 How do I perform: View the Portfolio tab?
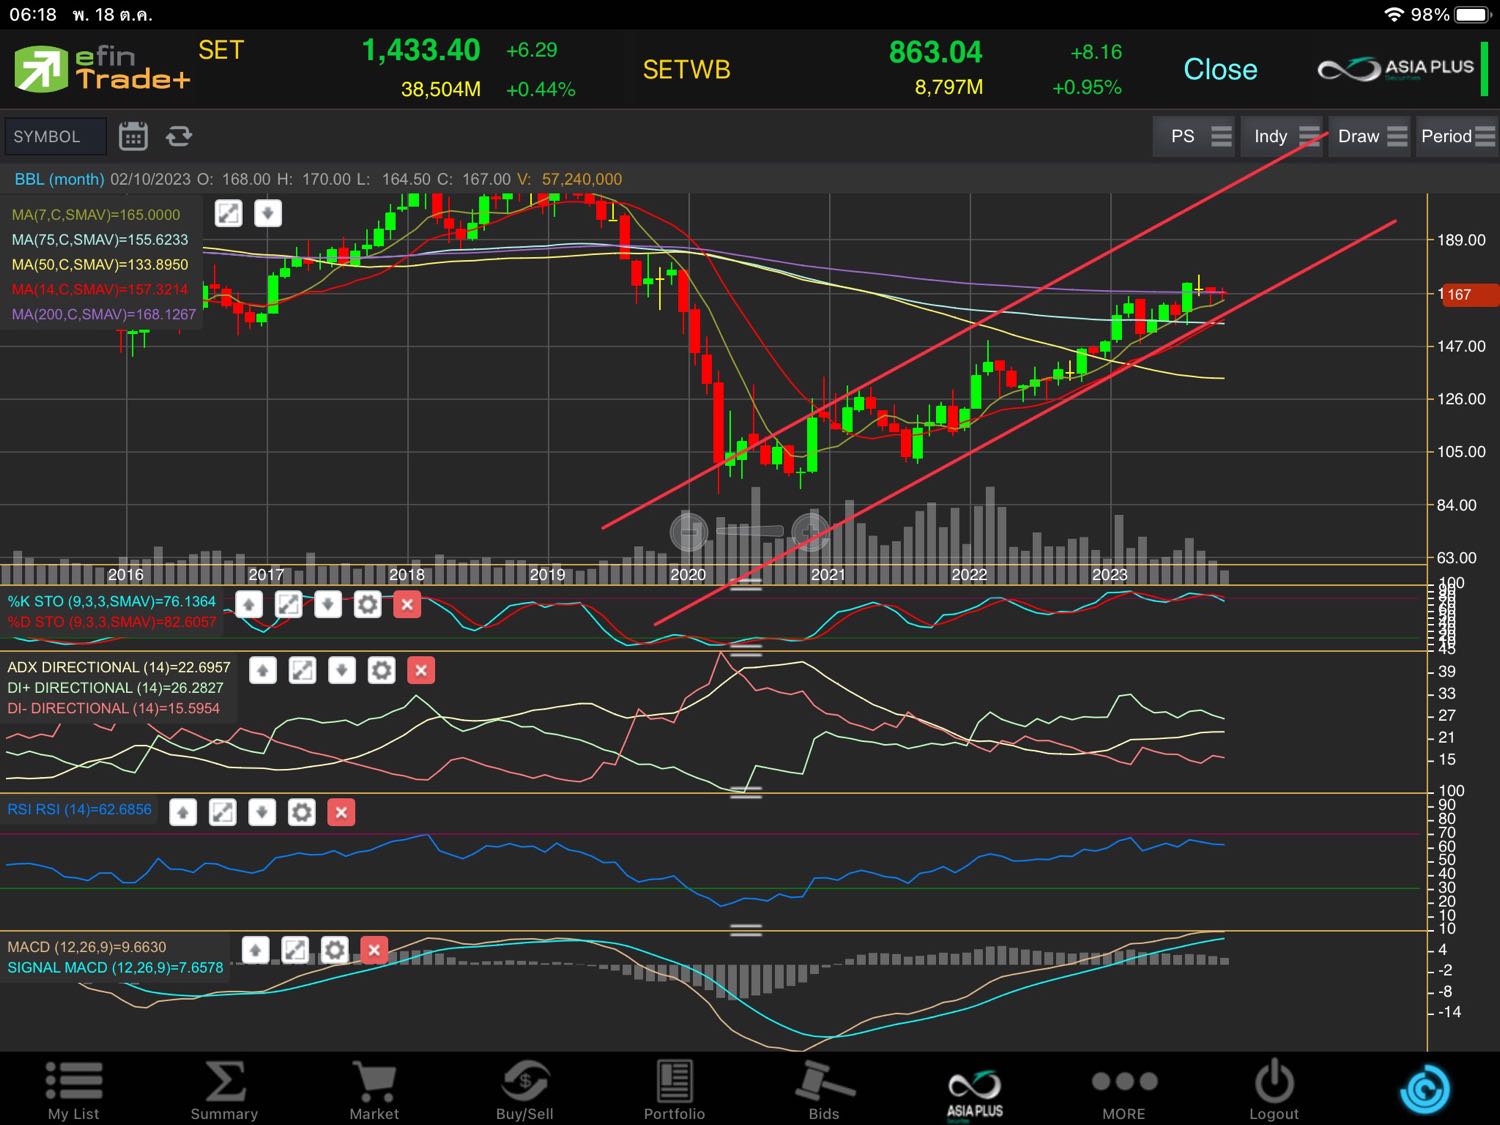point(674,1090)
